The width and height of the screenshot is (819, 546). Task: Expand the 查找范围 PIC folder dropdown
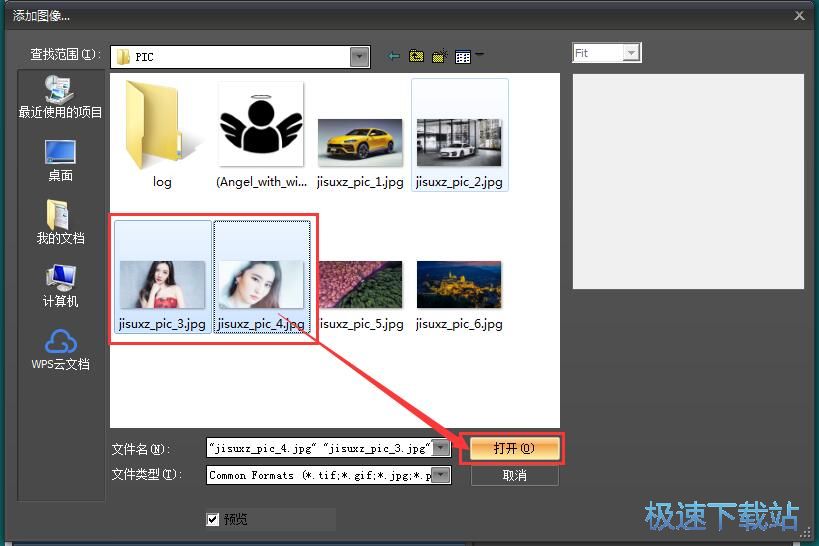[359, 57]
